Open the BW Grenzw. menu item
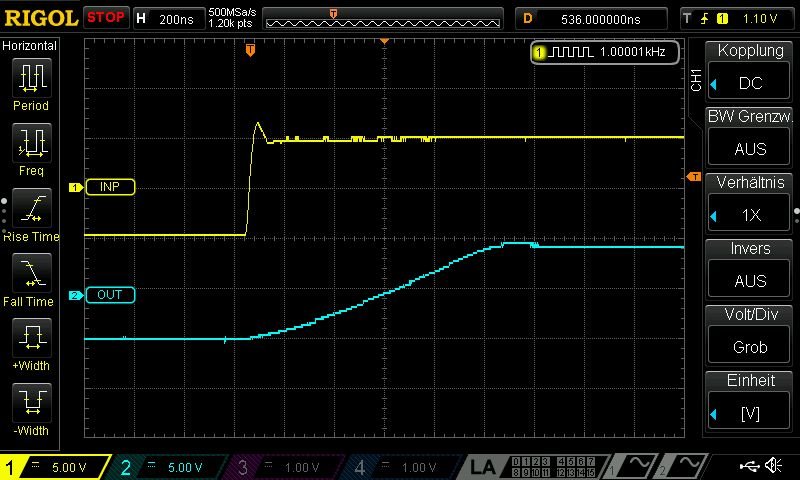The width and height of the screenshot is (800, 480). point(750,137)
